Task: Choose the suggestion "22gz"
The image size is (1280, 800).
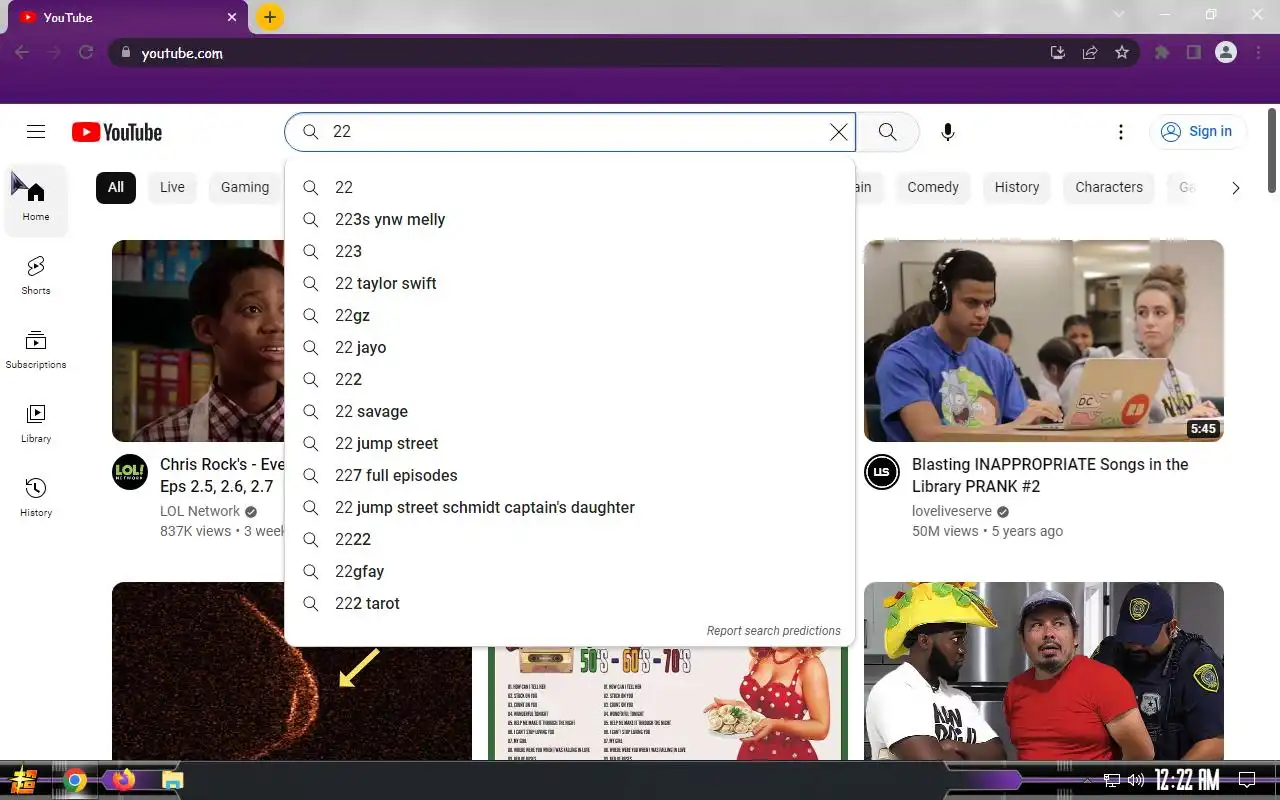Action: [570, 315]
